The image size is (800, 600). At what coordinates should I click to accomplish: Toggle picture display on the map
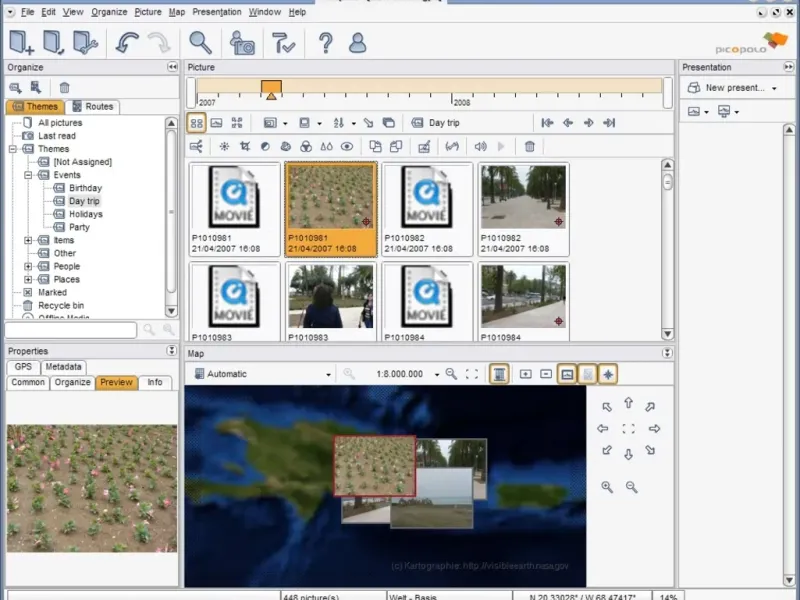click(567, 374)
